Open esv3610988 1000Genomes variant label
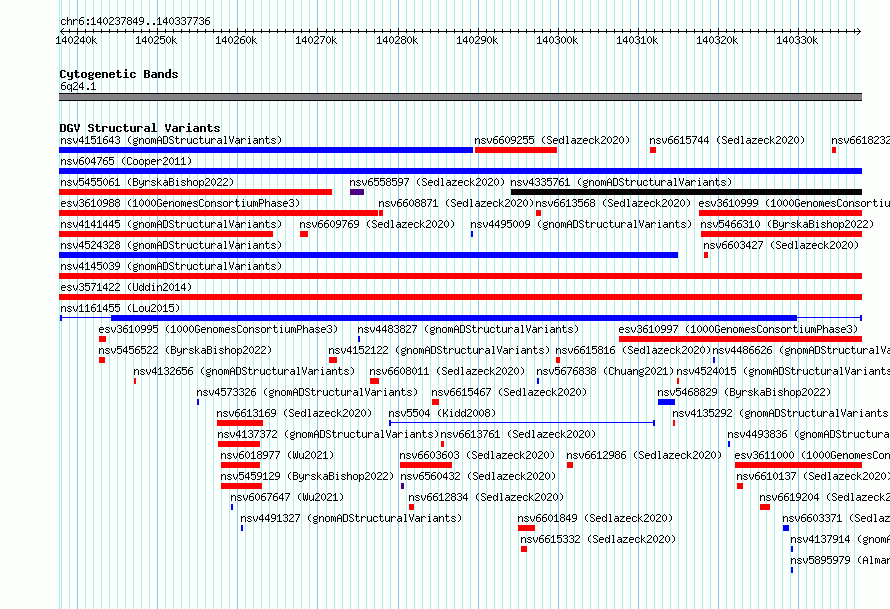This screenshot has width=890, height=609. pos(180,203)
